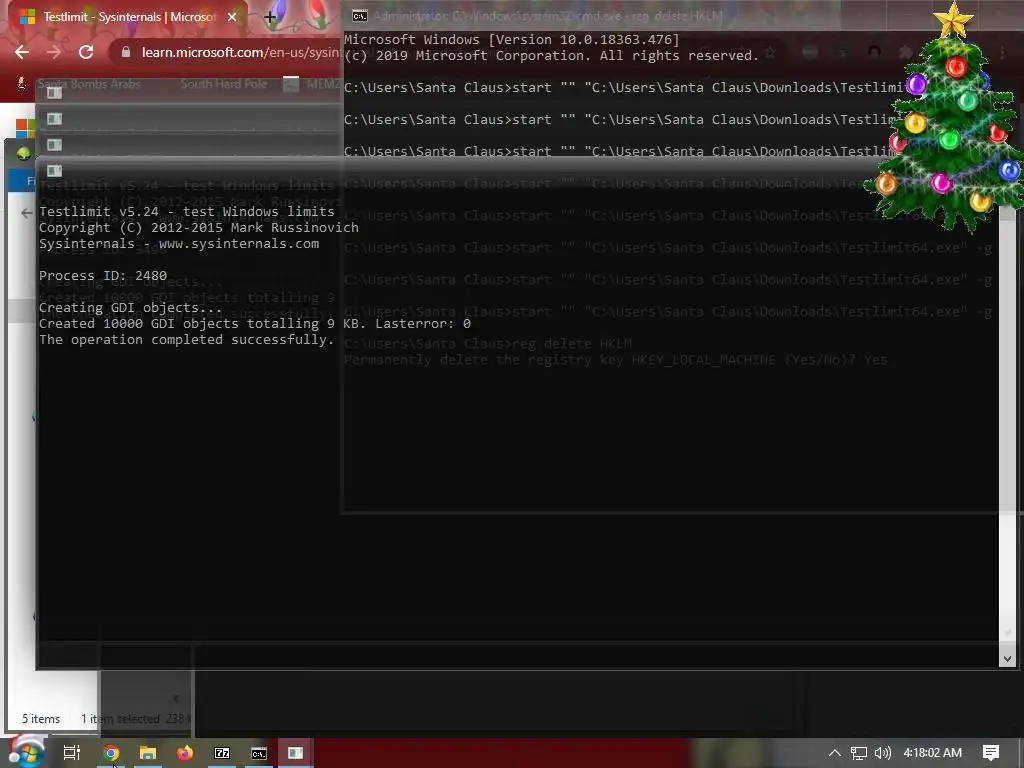Open the Santa Bombs Arabs bookmark
This screenshot has width=1024, height=768.
pyautogui.click(x=89, y=84)
